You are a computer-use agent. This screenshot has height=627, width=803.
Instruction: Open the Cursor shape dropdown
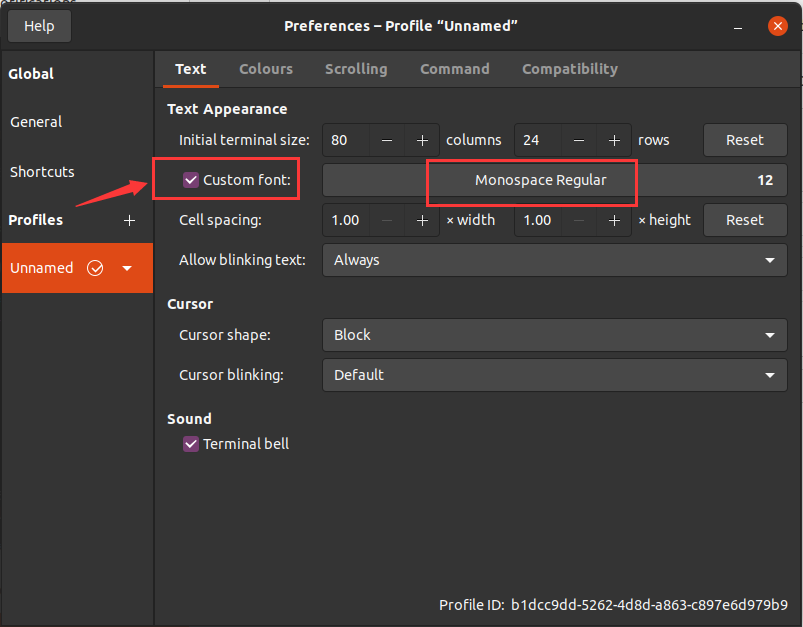click(x=554, y=335)
